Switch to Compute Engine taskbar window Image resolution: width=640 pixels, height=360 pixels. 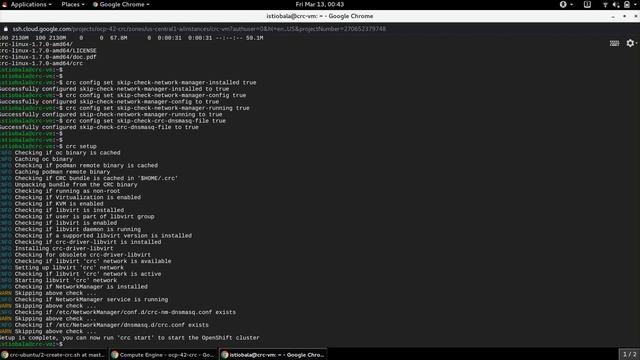coord(163,355)
